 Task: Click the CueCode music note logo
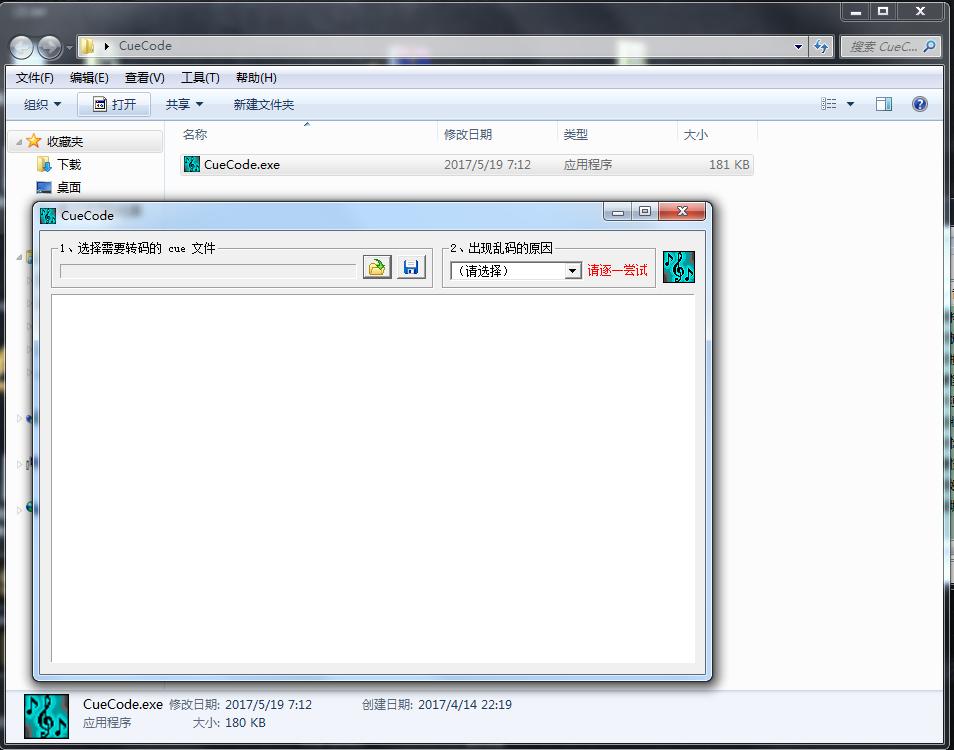coord(678,267)
